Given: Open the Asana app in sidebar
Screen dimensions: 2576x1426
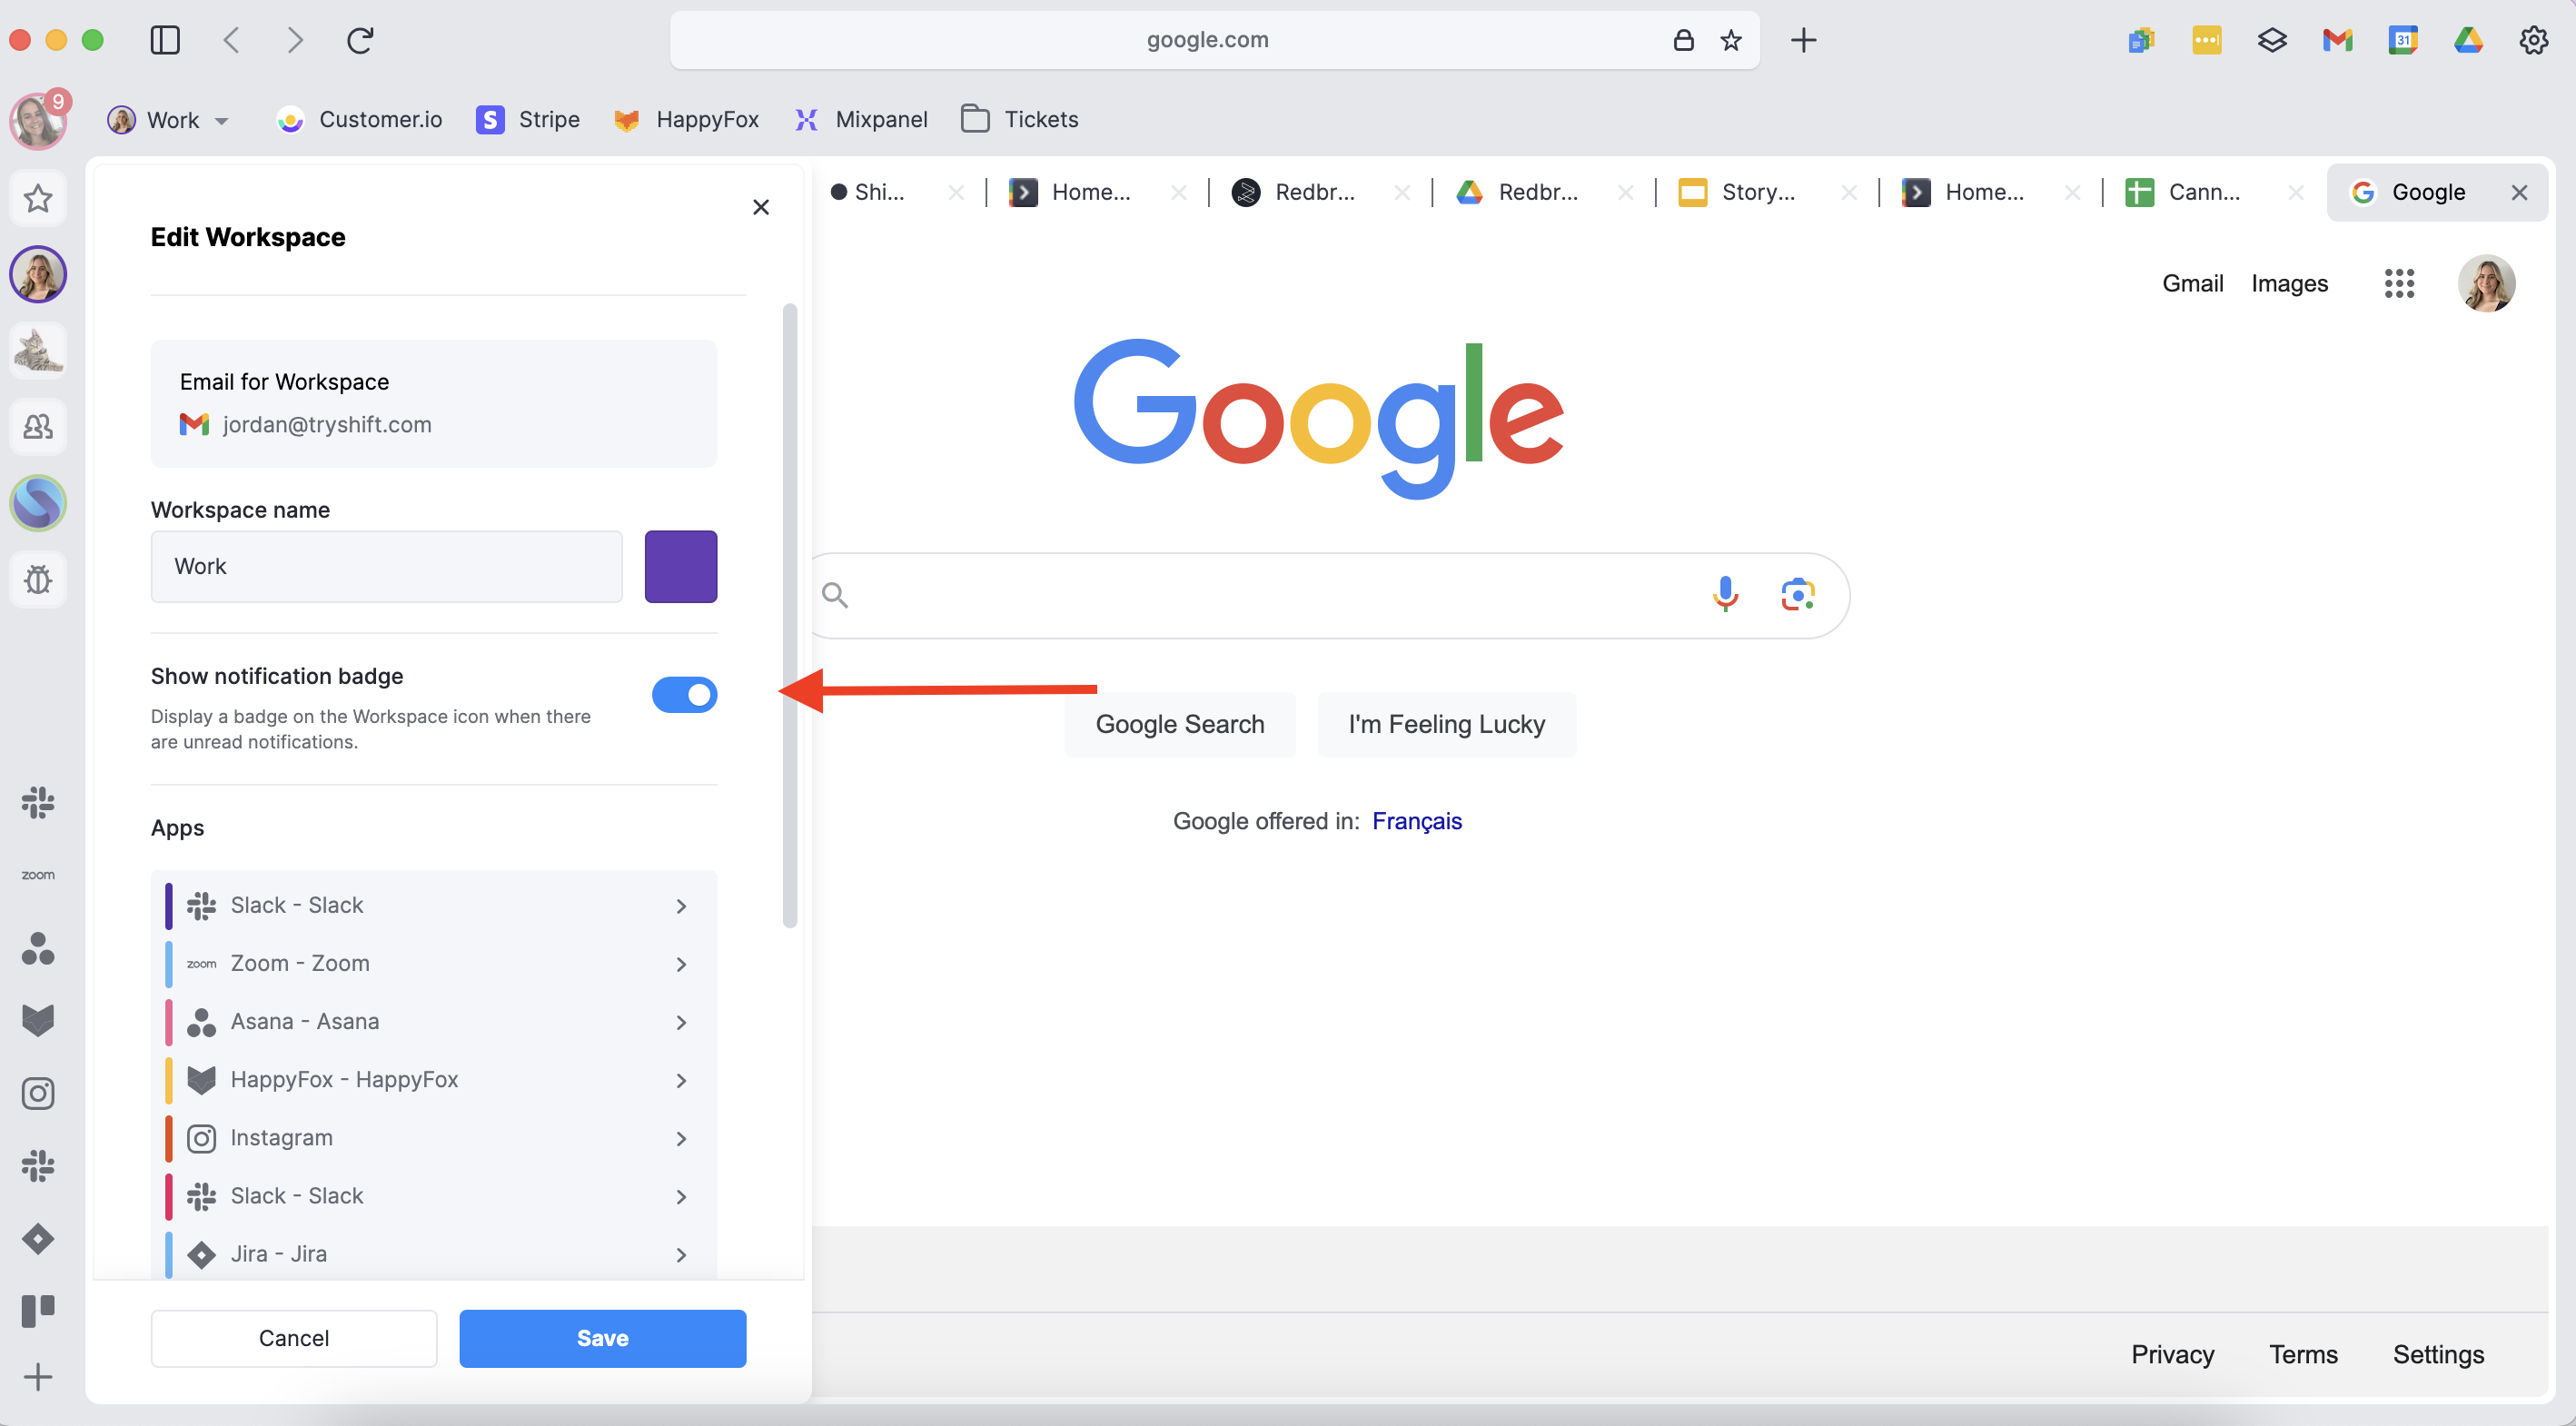Looking at the screenshot, I should [38, 948].
